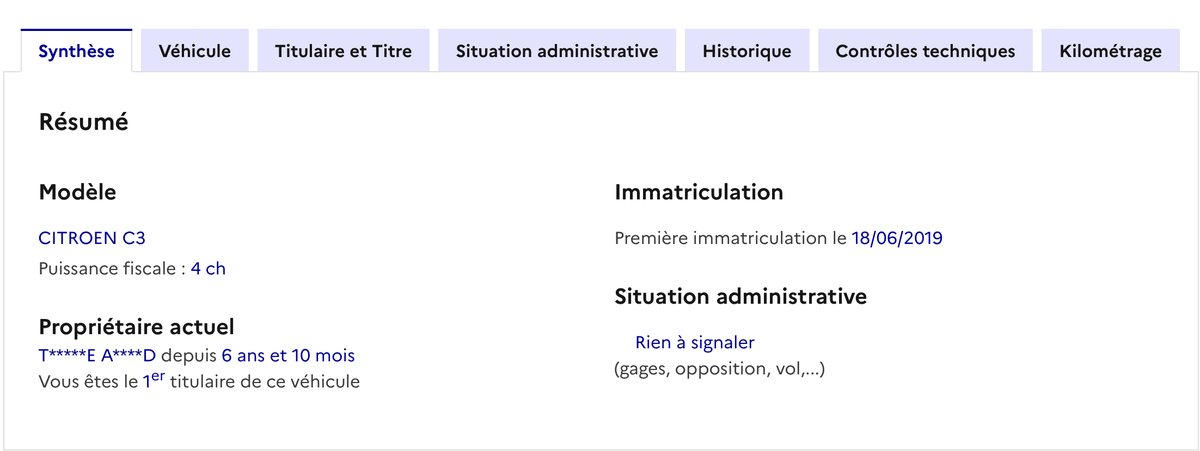Click the Immatriculation section heading
Screen dimensions: 1200x451
click(x=699, y=192)
